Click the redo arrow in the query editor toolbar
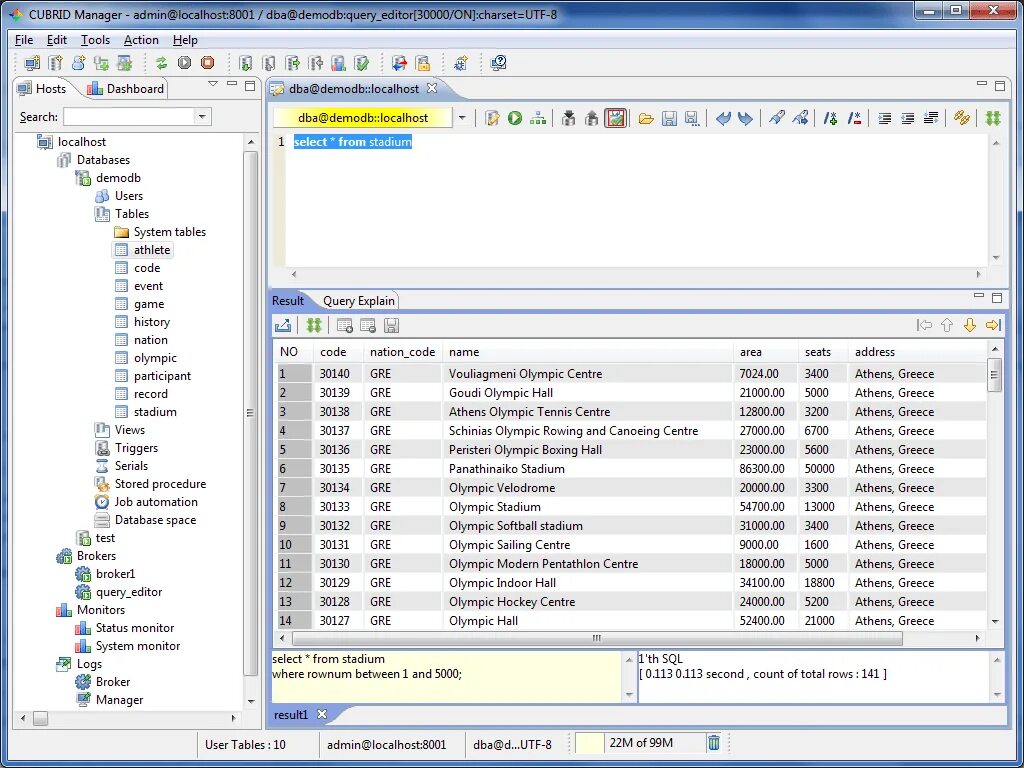The height and width of the screenshot is (768, 1024). [x=745, y=118]
